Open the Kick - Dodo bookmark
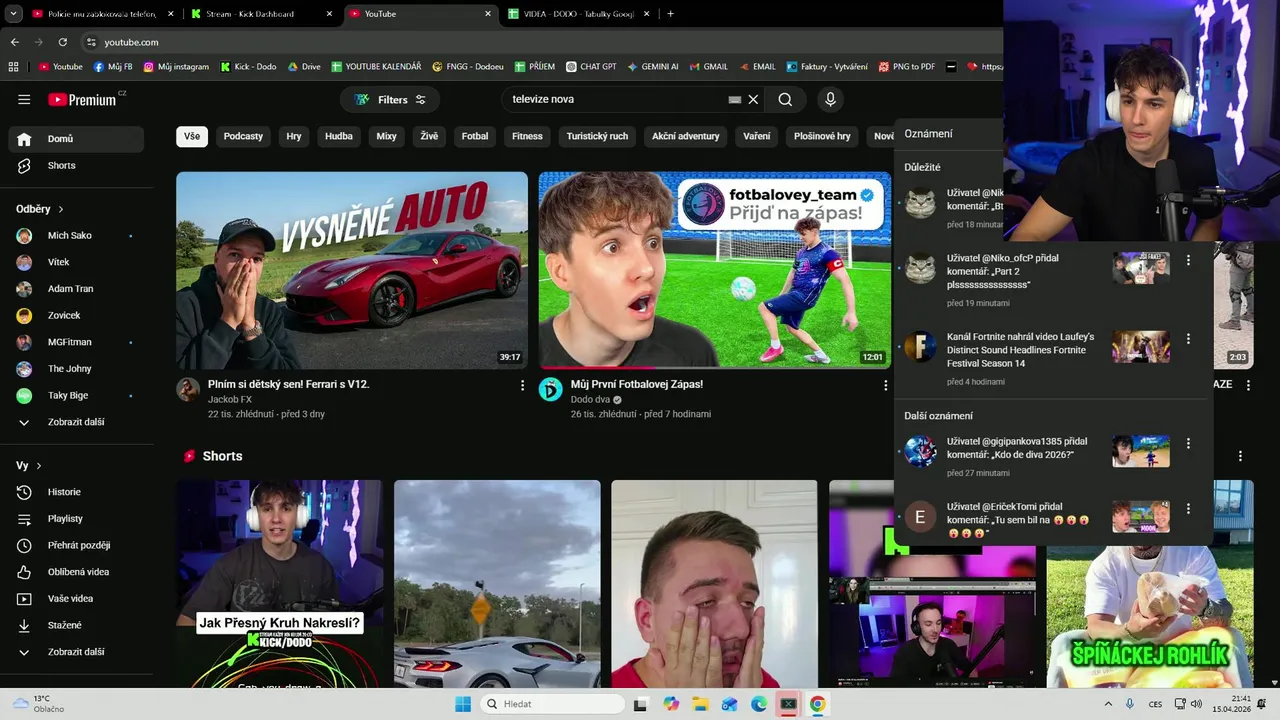The height and width of the screenshot is (720, 1280). coord(248,67)
